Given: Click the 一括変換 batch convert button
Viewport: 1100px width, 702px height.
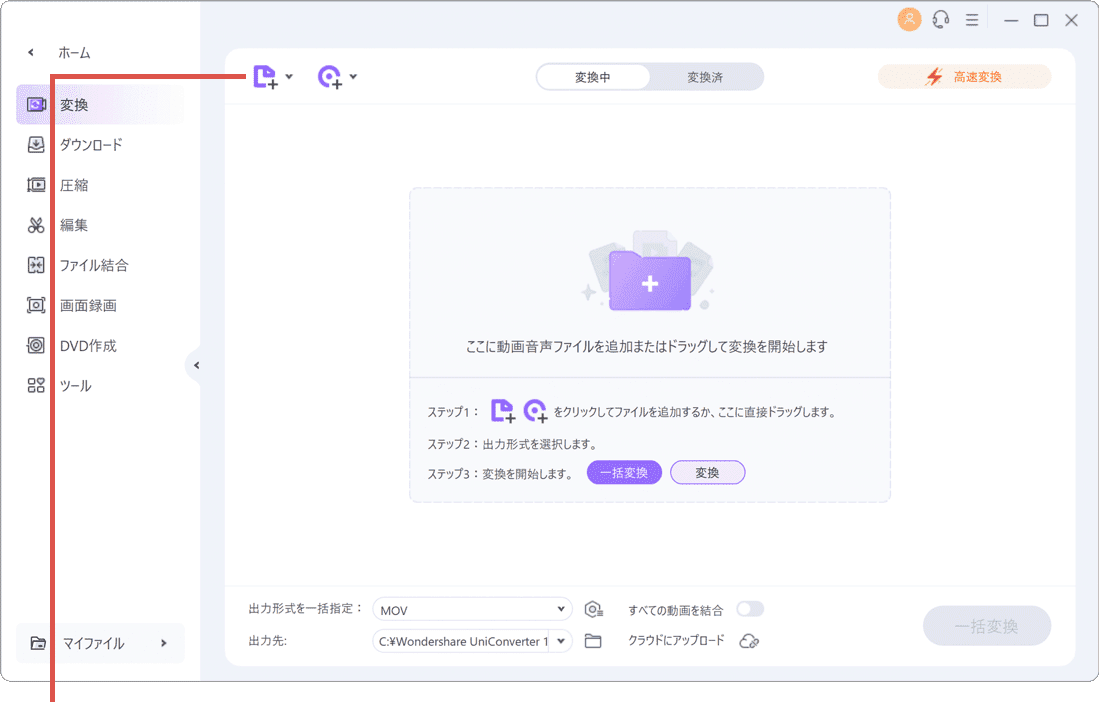Looking at the screenshot, I should pos(987,625).
